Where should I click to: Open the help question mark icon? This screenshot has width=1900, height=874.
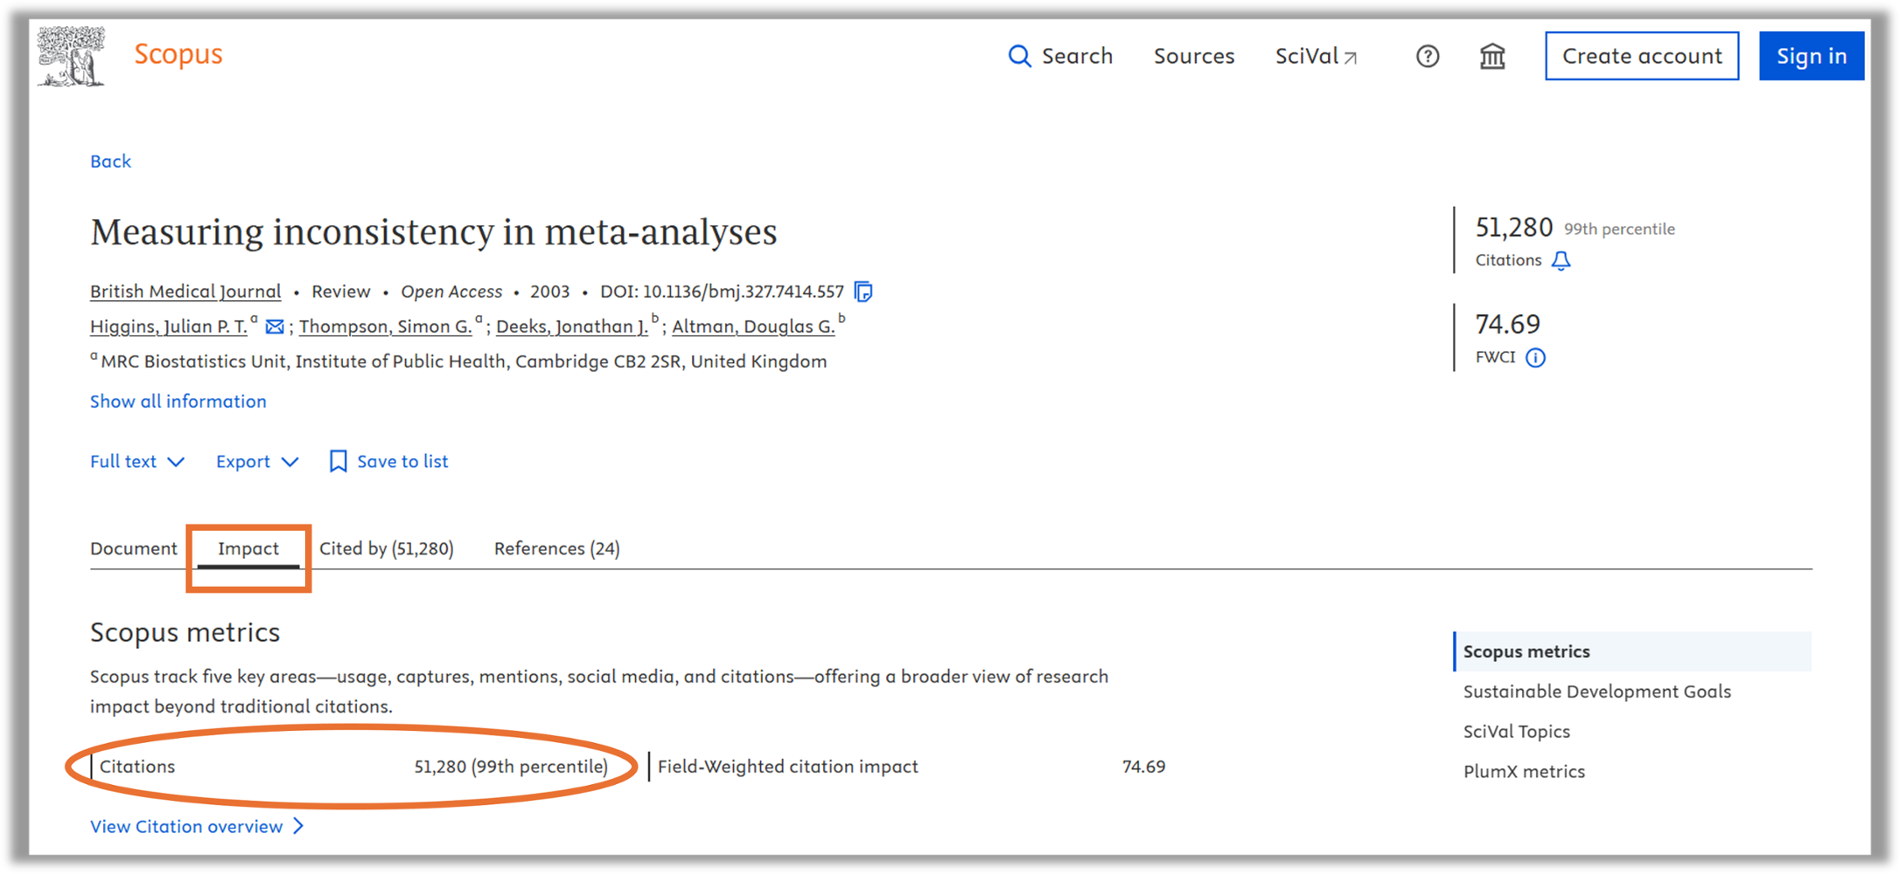point(1427,56)
